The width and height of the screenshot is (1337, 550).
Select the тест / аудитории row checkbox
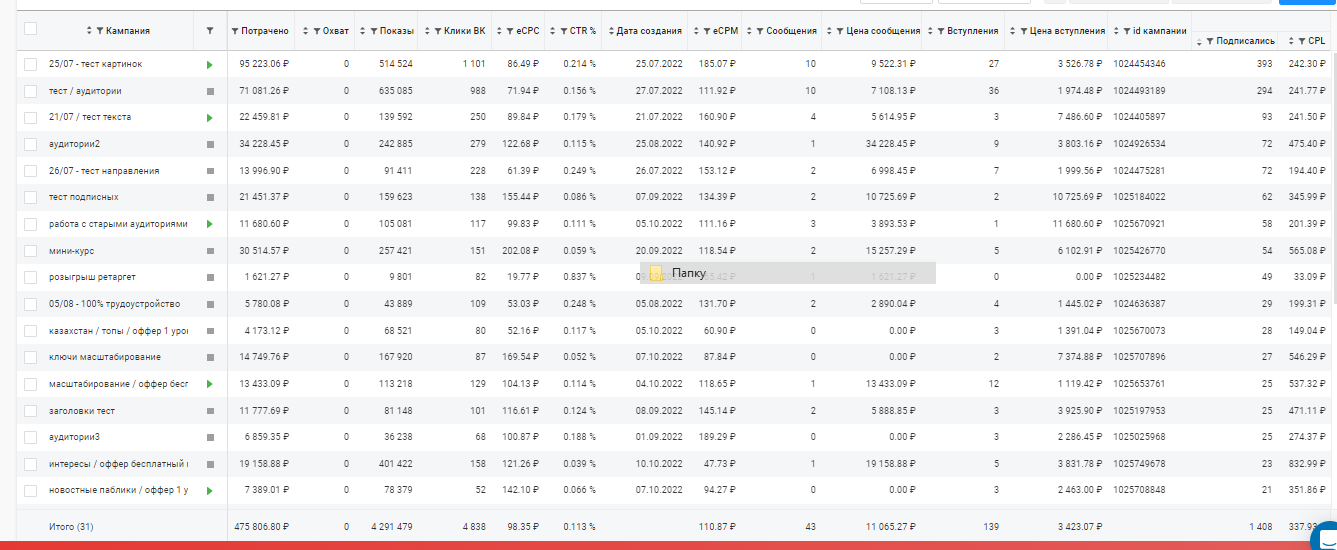point(30,91)
